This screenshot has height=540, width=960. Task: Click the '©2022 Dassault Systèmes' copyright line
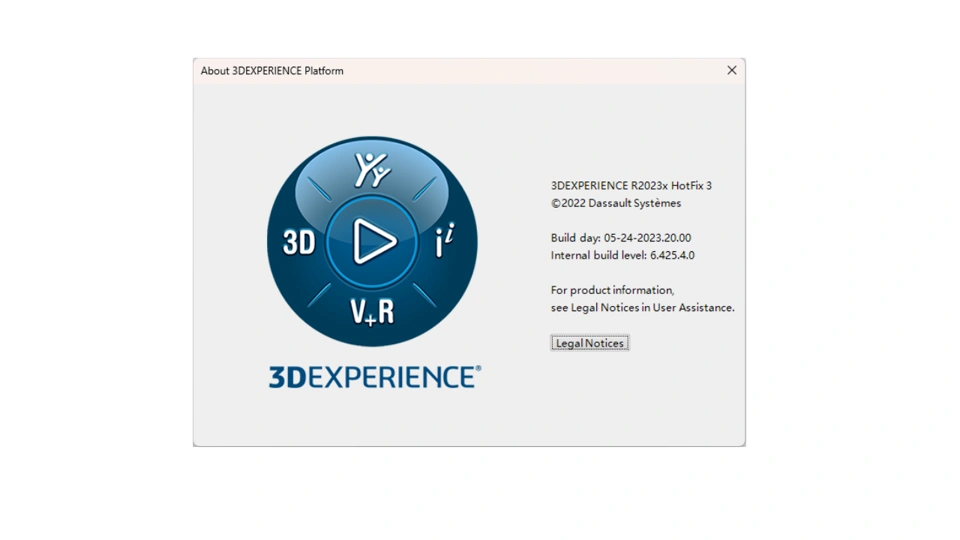[x=616, y=203]
